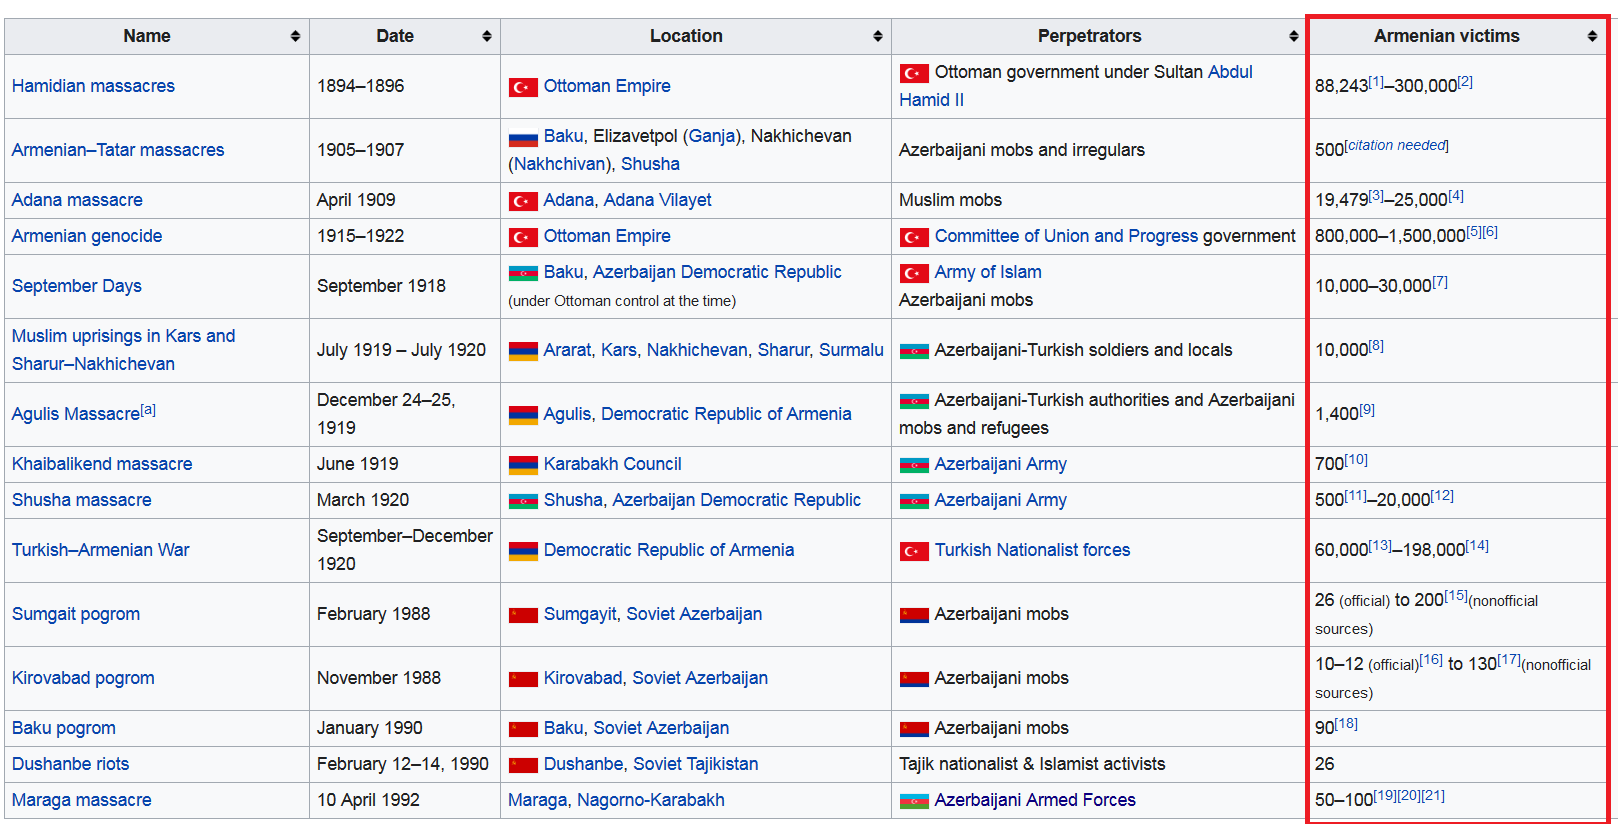Open the Agulis Massacre link
This screenshot has width=1618, height=824.
click(76, 414)
